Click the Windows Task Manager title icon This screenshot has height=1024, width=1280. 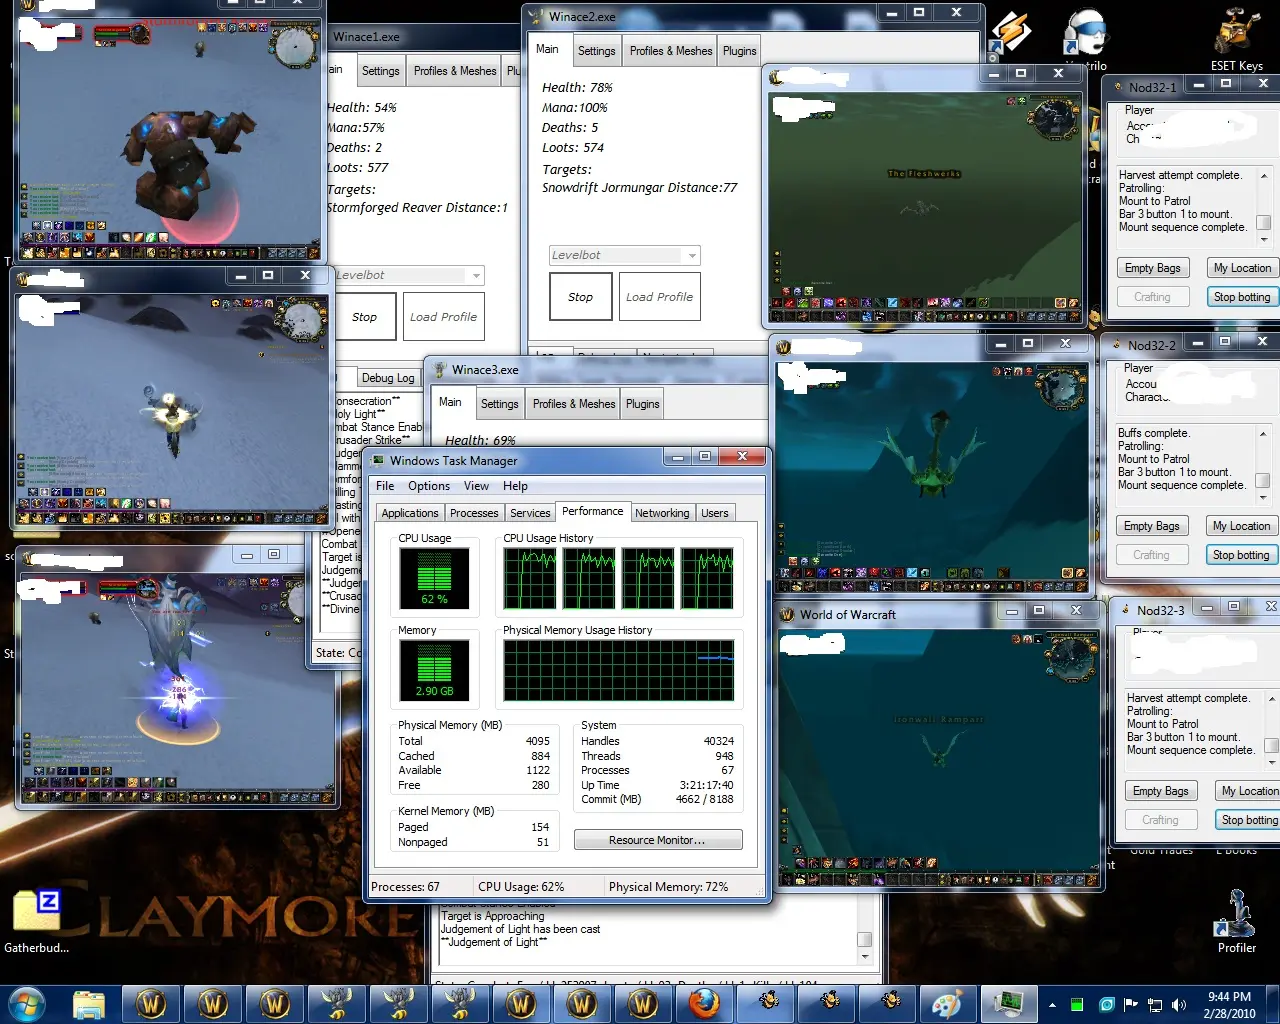pyautogui.click(x=378, y=460)
